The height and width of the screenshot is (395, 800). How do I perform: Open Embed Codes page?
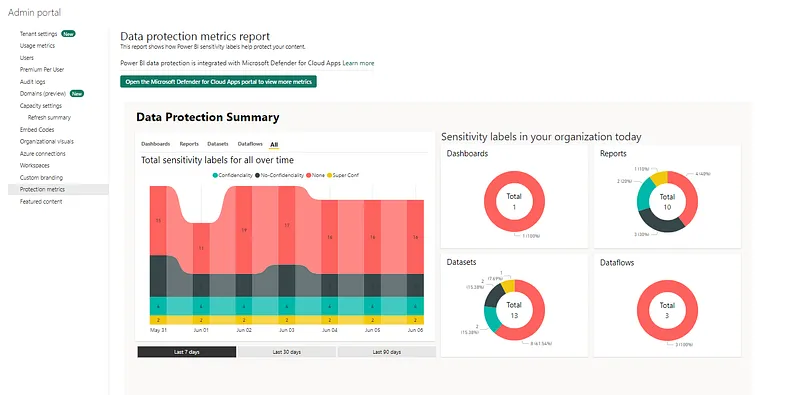coord(37,130)
